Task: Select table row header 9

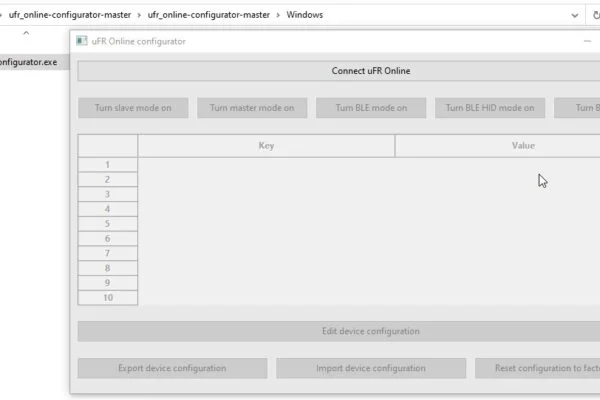Action: (108, 282)
